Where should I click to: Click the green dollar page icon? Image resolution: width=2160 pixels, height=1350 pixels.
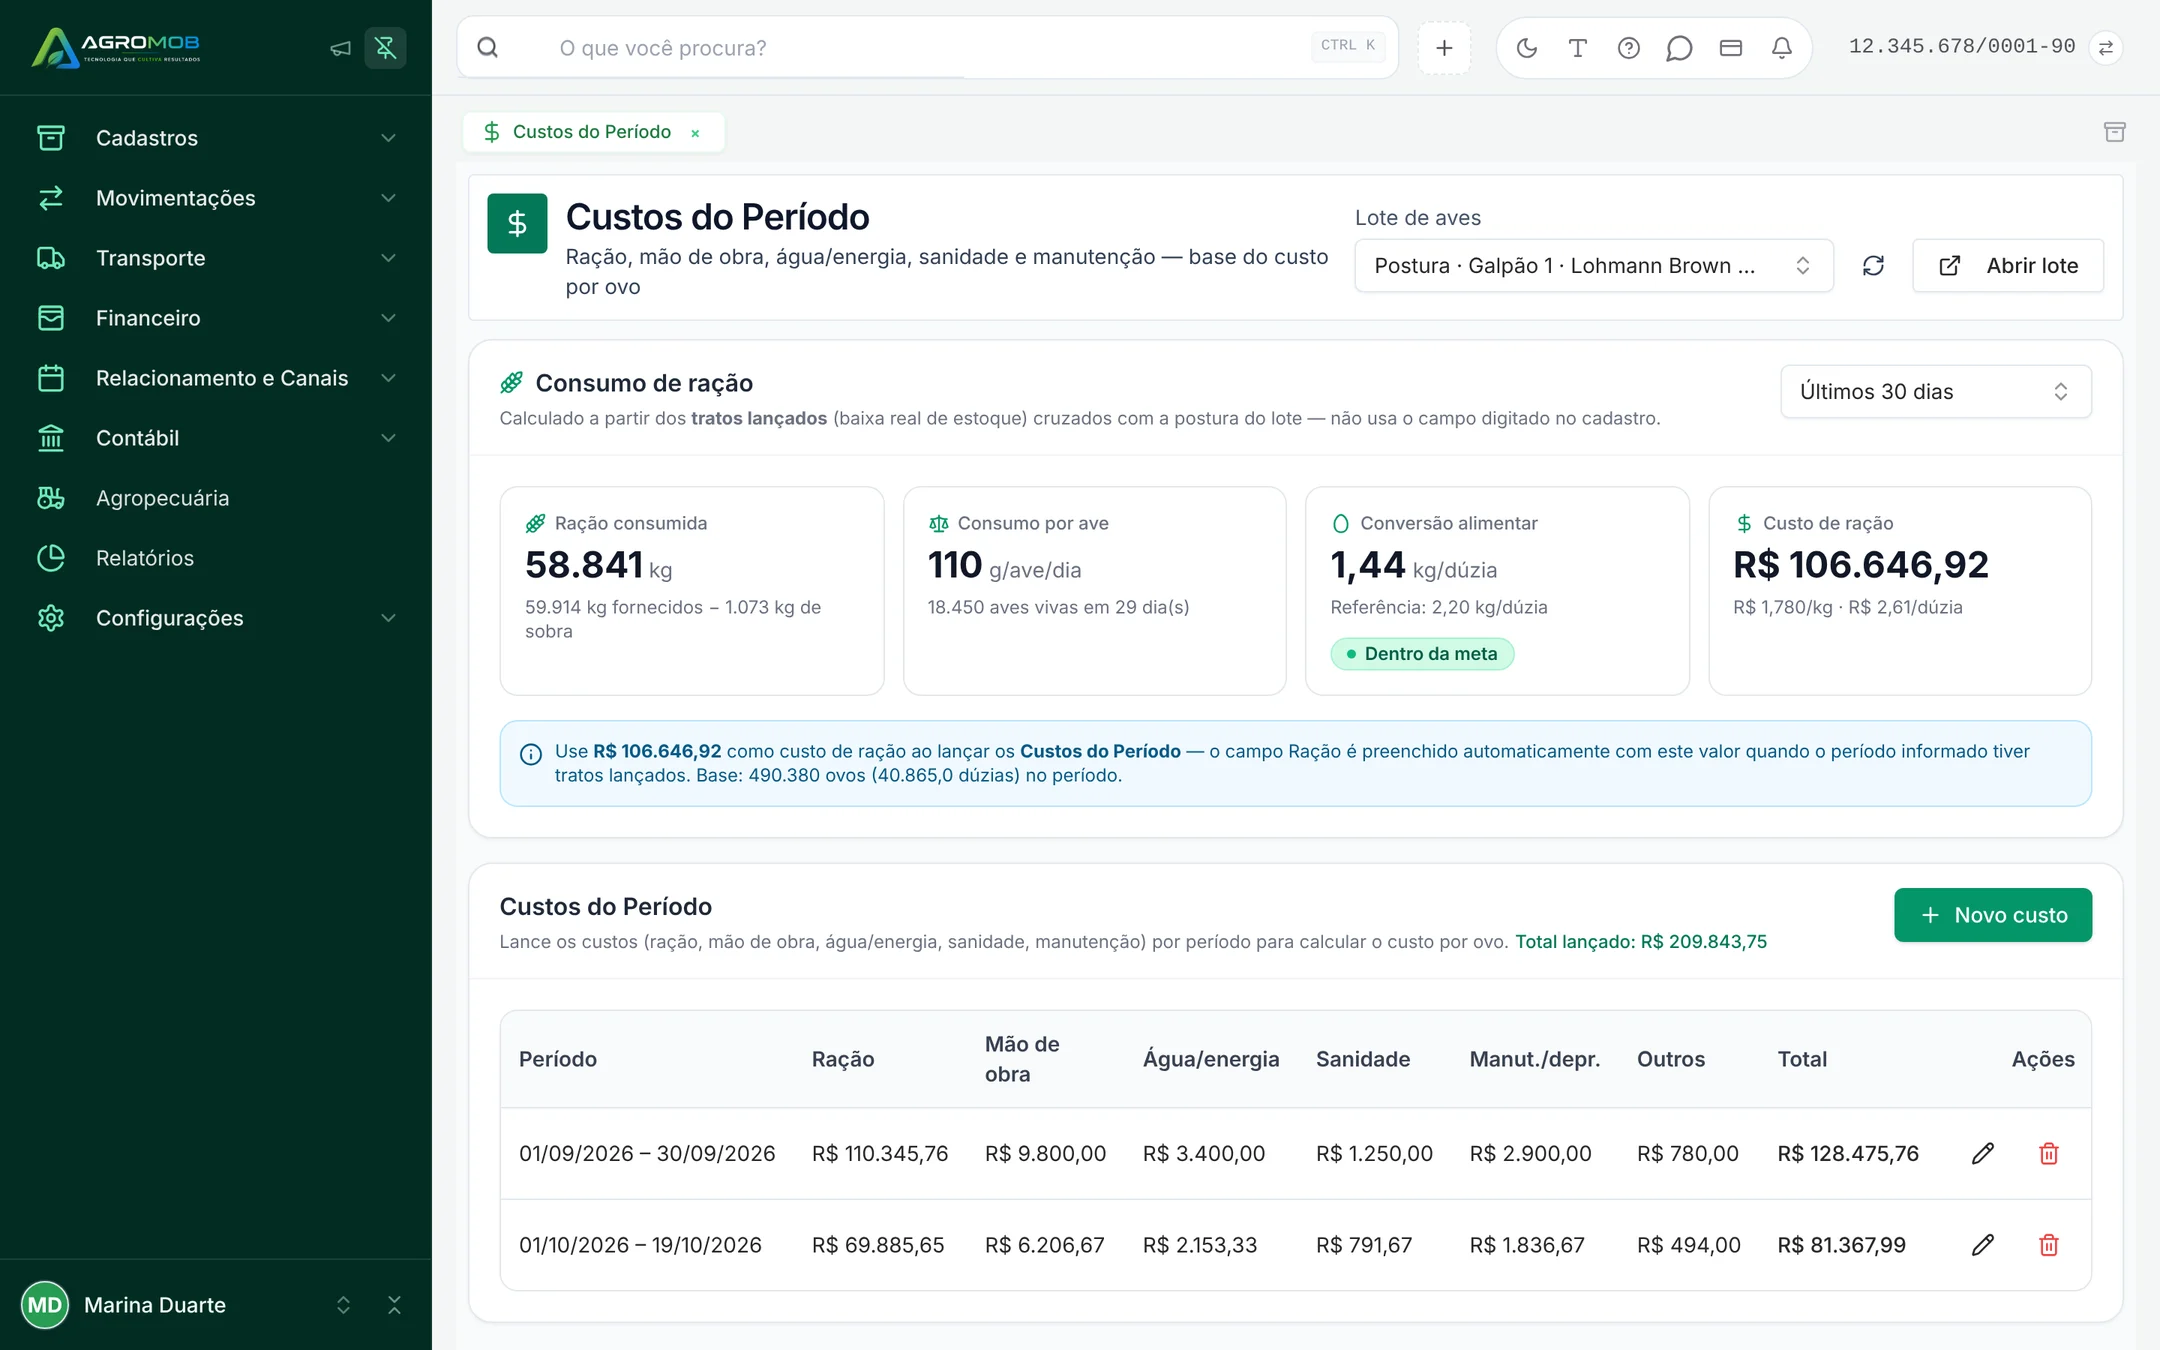click(517, 223)
